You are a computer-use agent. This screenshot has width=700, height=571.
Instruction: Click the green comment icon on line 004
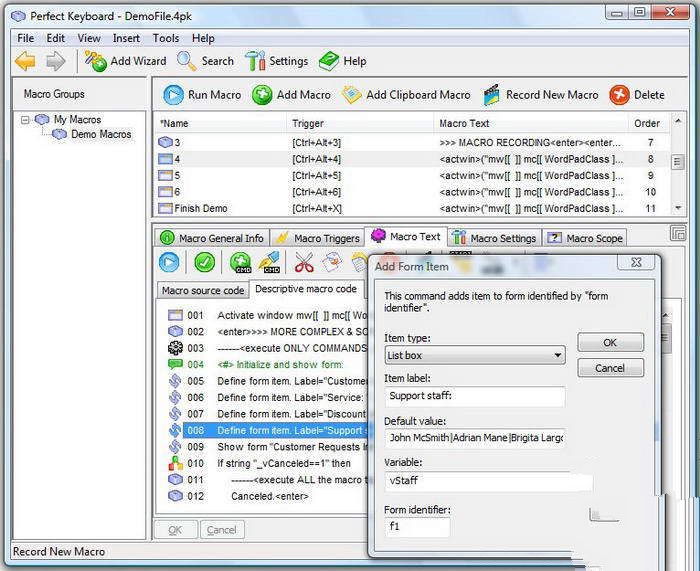click(x=175, y=364)
